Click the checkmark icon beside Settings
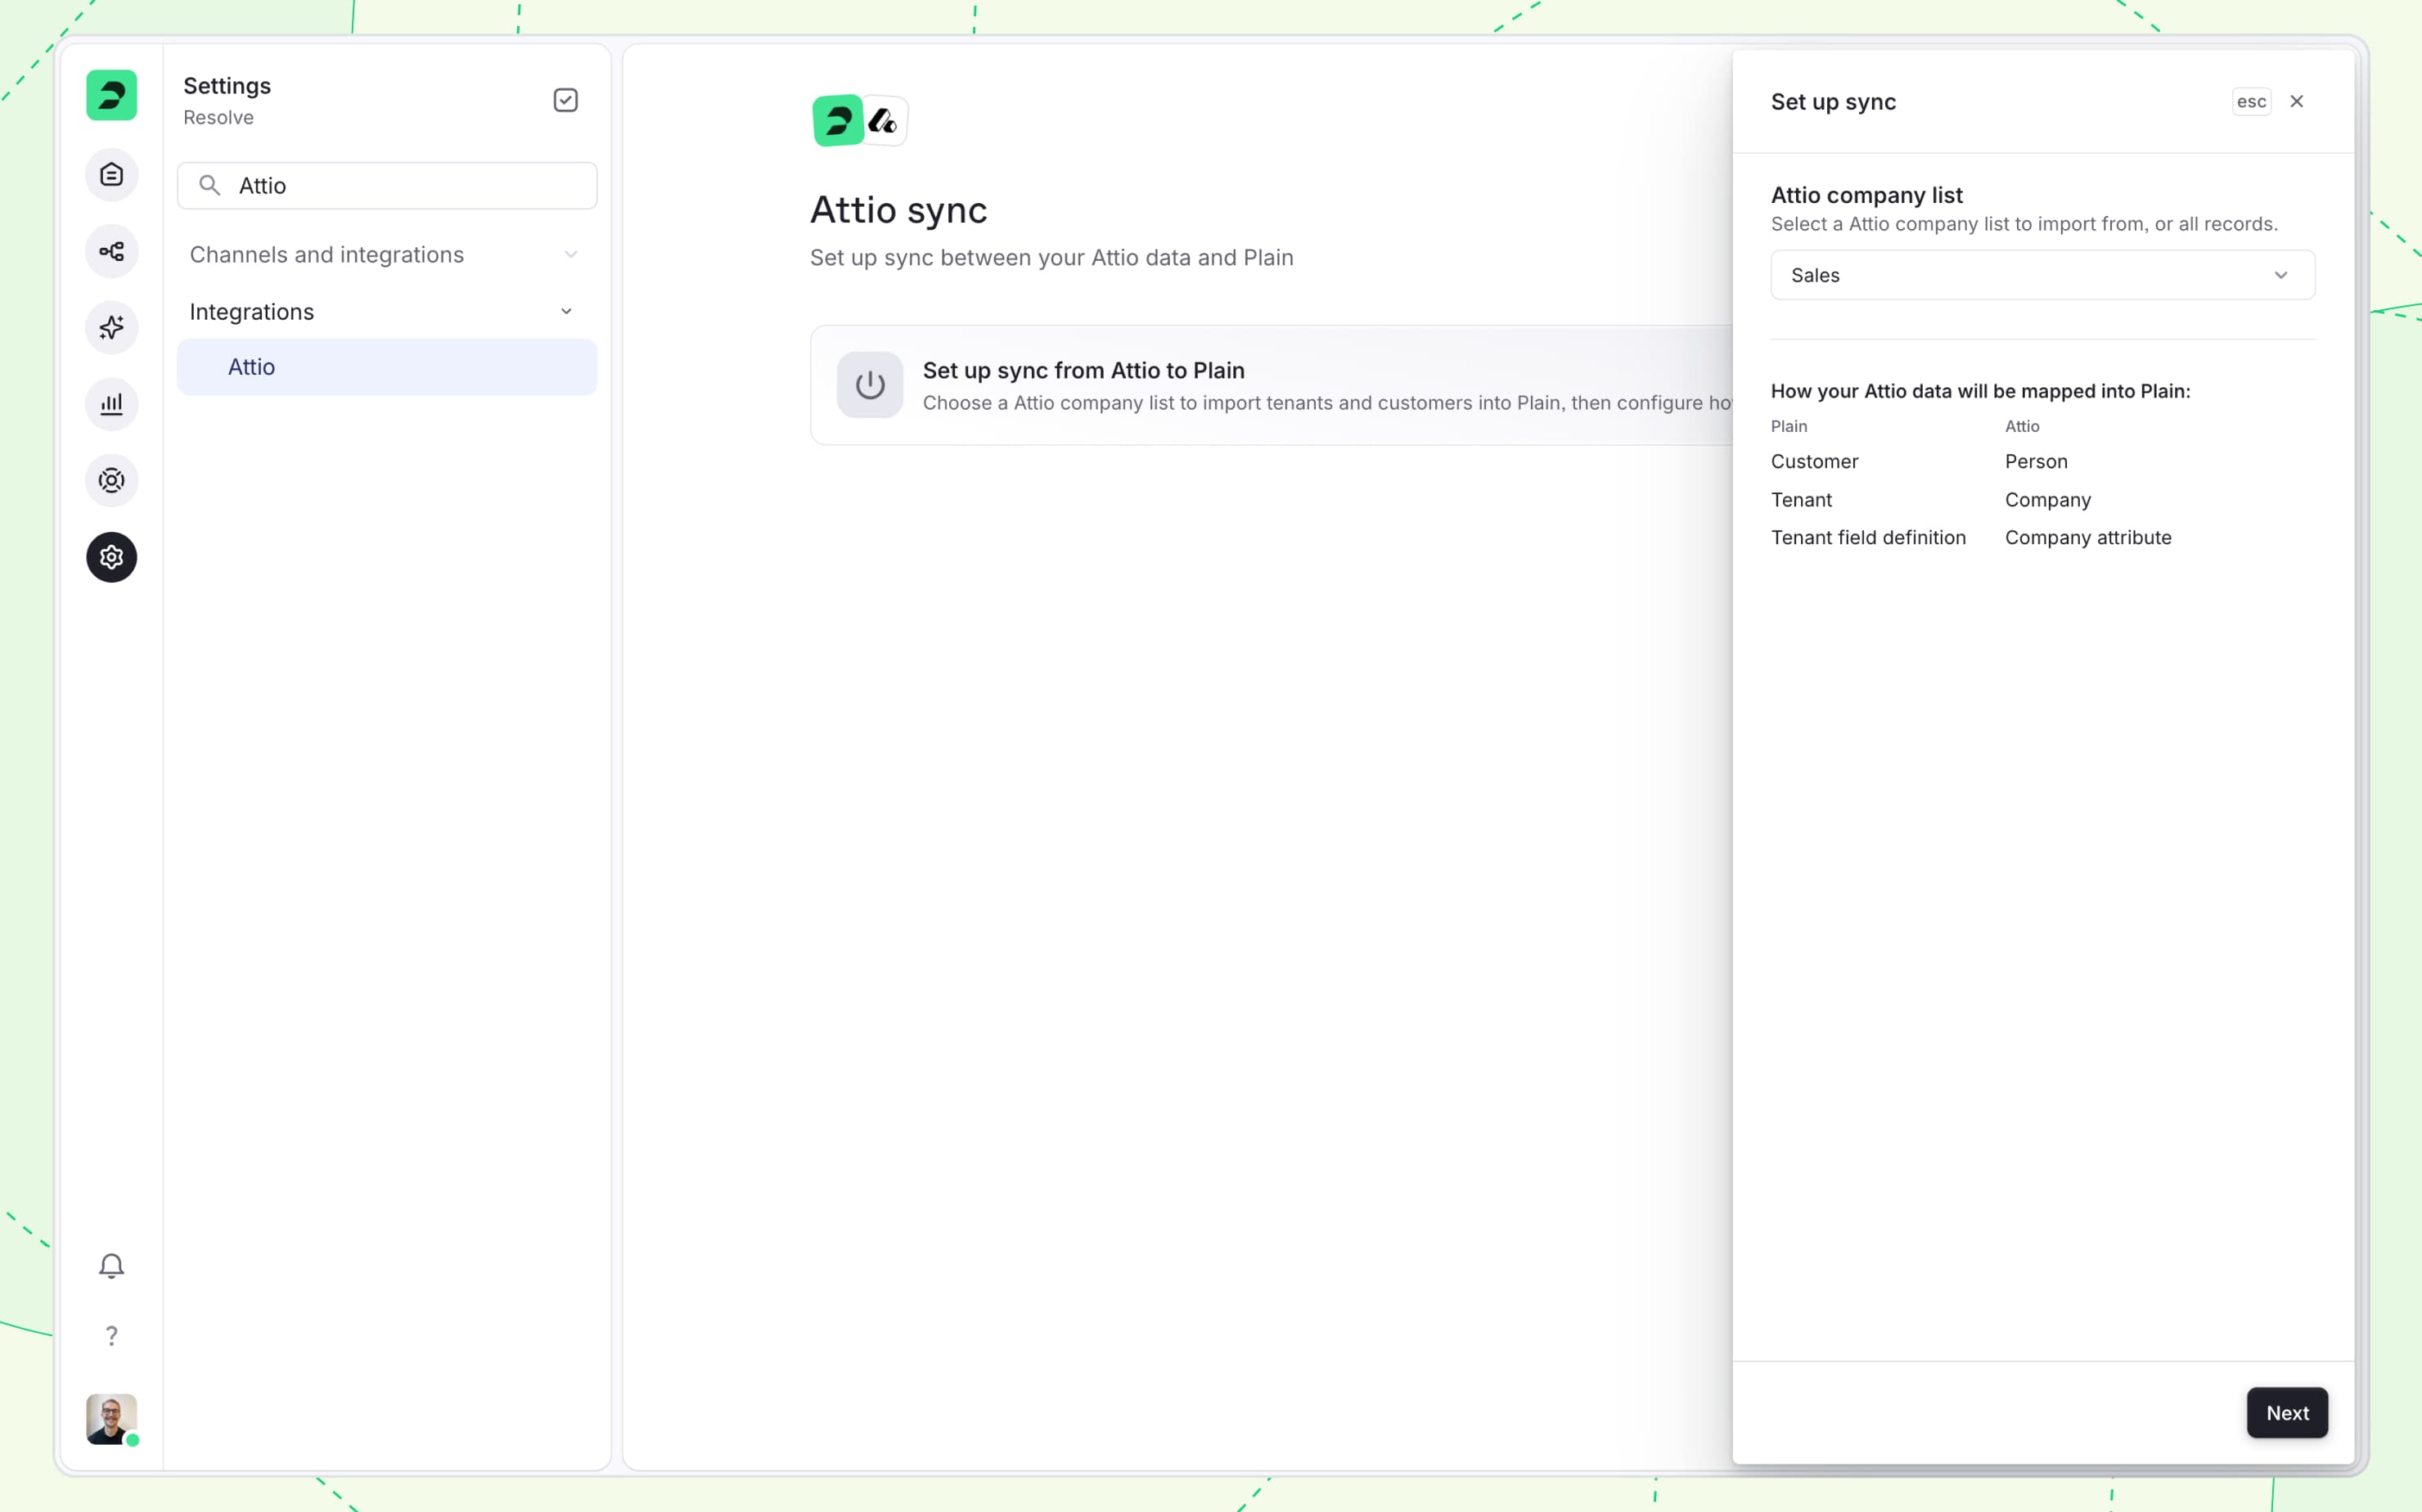The image size is (2422, 1512). tap(565, 100)
